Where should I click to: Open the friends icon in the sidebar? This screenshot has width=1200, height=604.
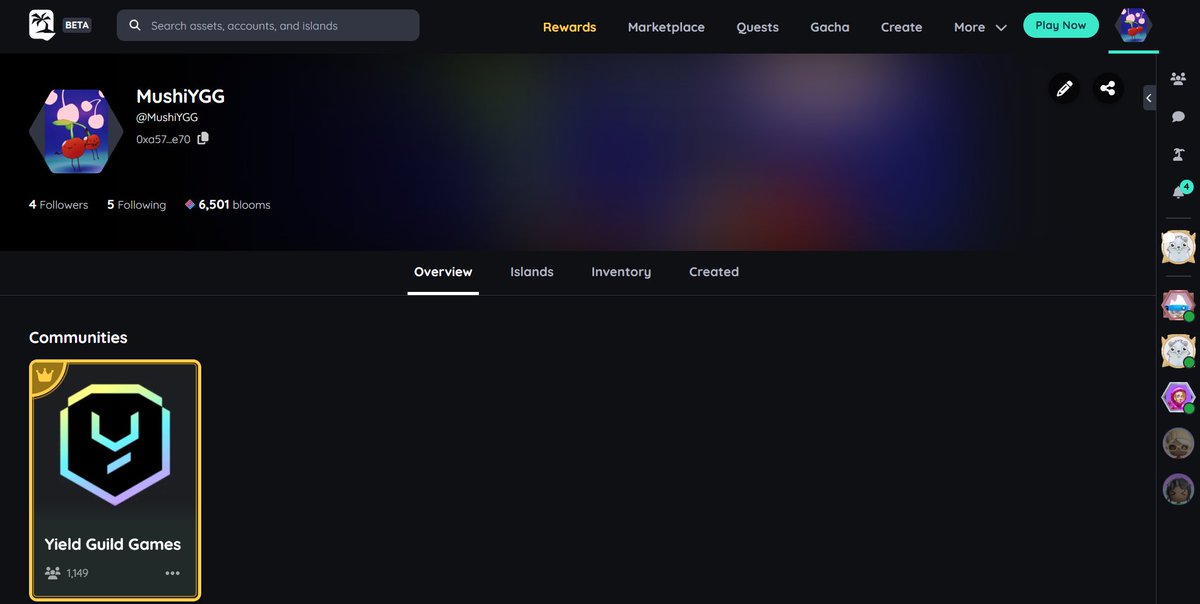(x=1178, y=79)
